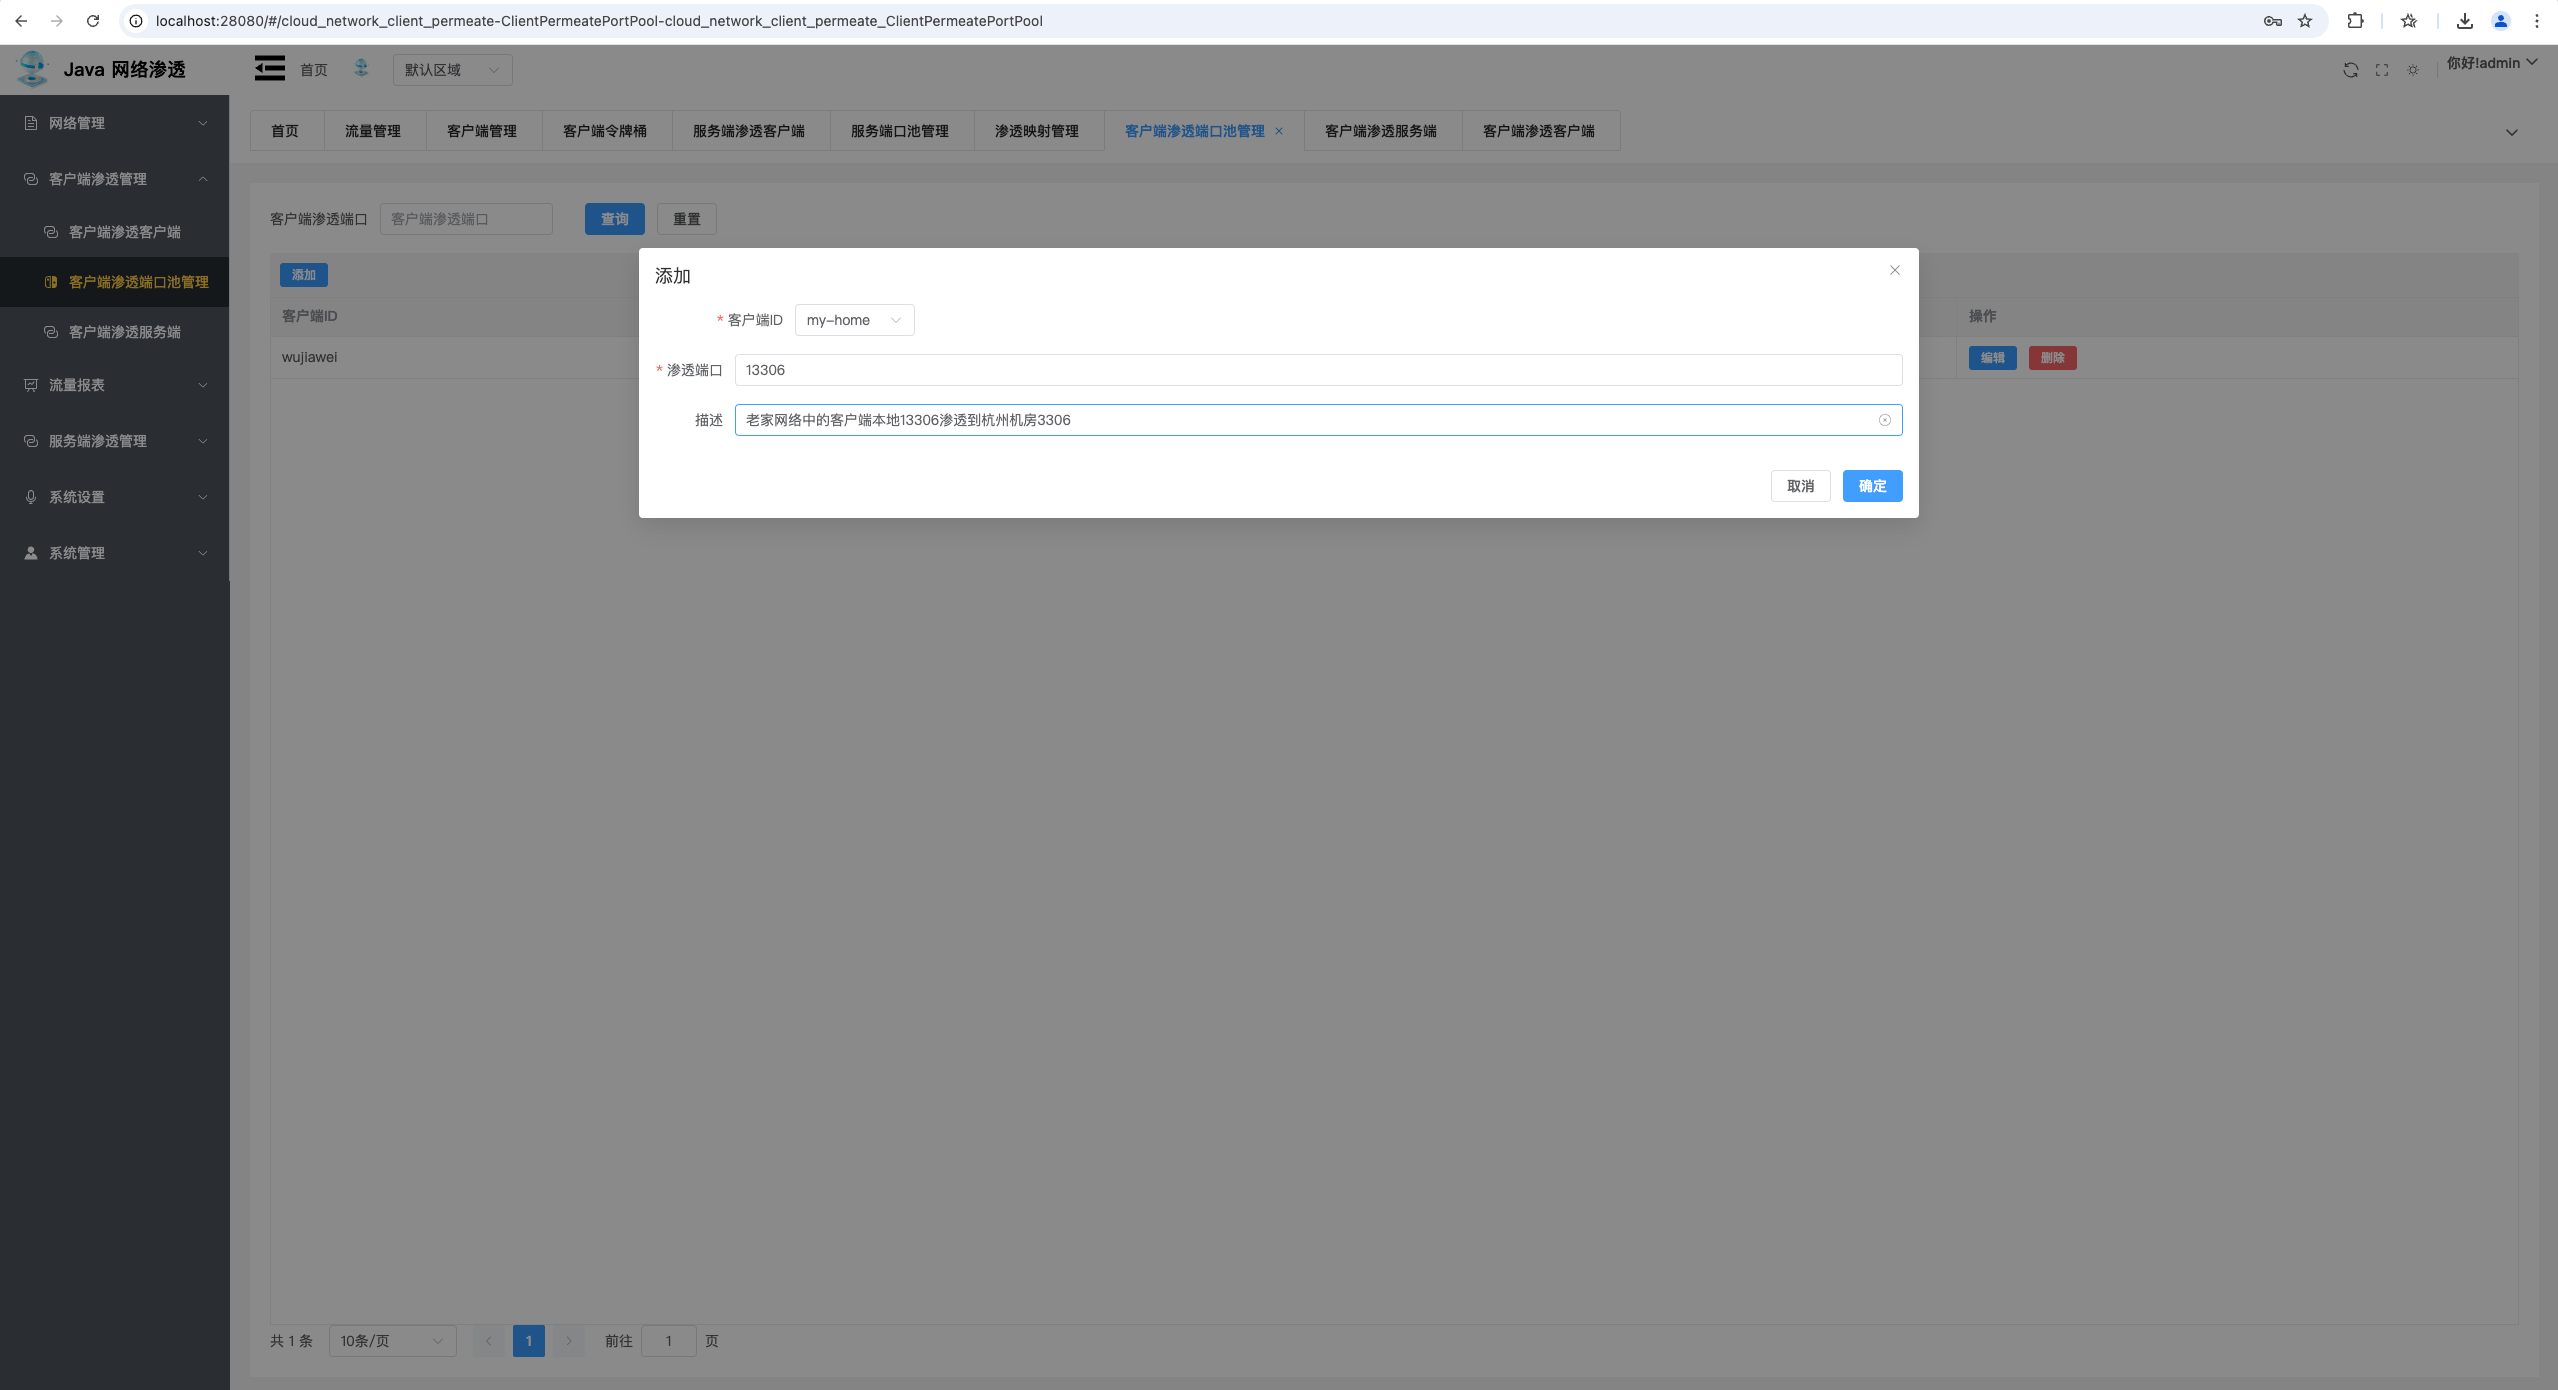The height and width of the screenshot is (1390, 2558).
Task: Open 客户端渗透服务端 in sidebar
Action: (x=124, y=332)
